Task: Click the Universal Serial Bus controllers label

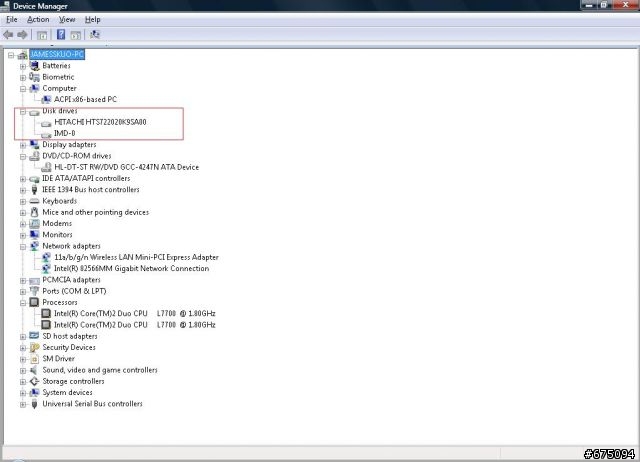Action: click(x=92, y=404)
